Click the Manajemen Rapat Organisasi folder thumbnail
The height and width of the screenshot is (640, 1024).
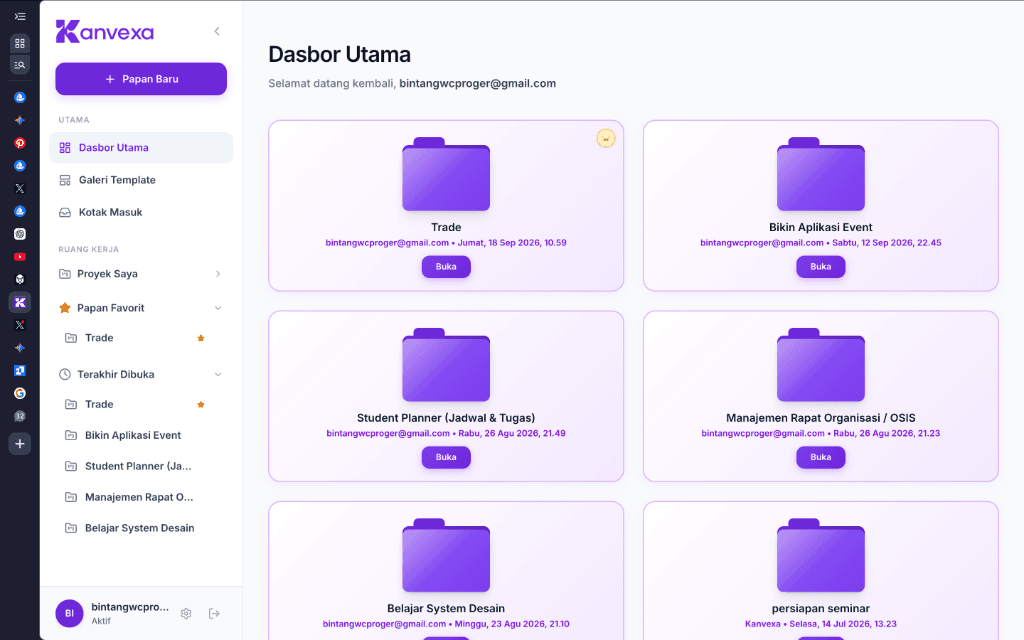[x=821, y=365]
